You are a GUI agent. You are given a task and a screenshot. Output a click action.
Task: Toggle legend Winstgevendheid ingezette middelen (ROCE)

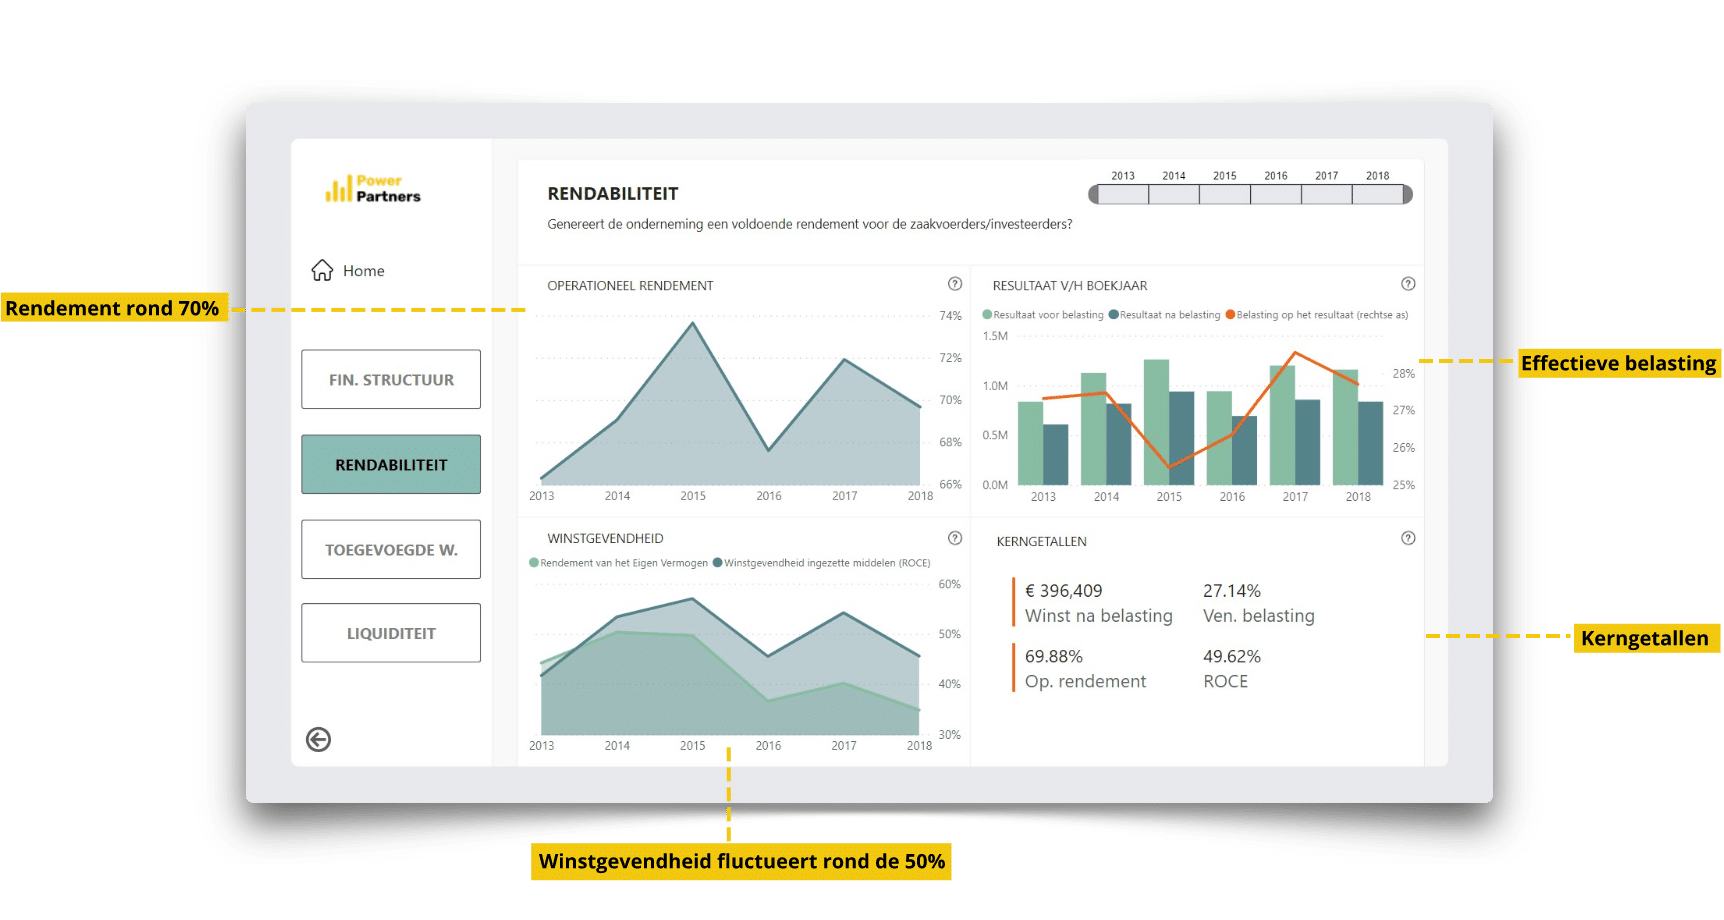click(x=821, y=563)
